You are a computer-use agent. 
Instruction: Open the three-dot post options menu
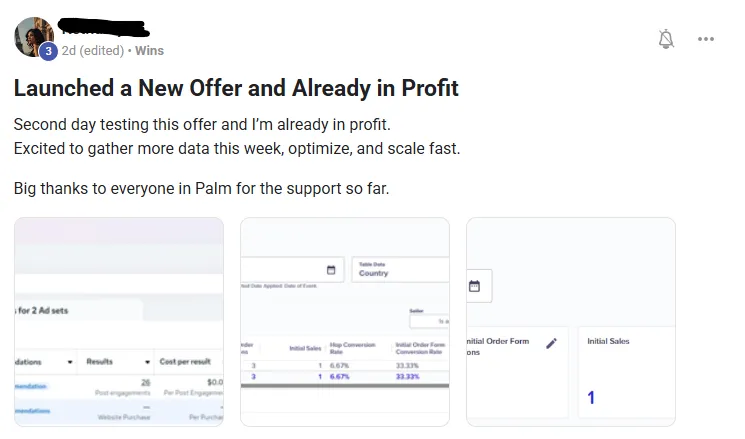706,39
